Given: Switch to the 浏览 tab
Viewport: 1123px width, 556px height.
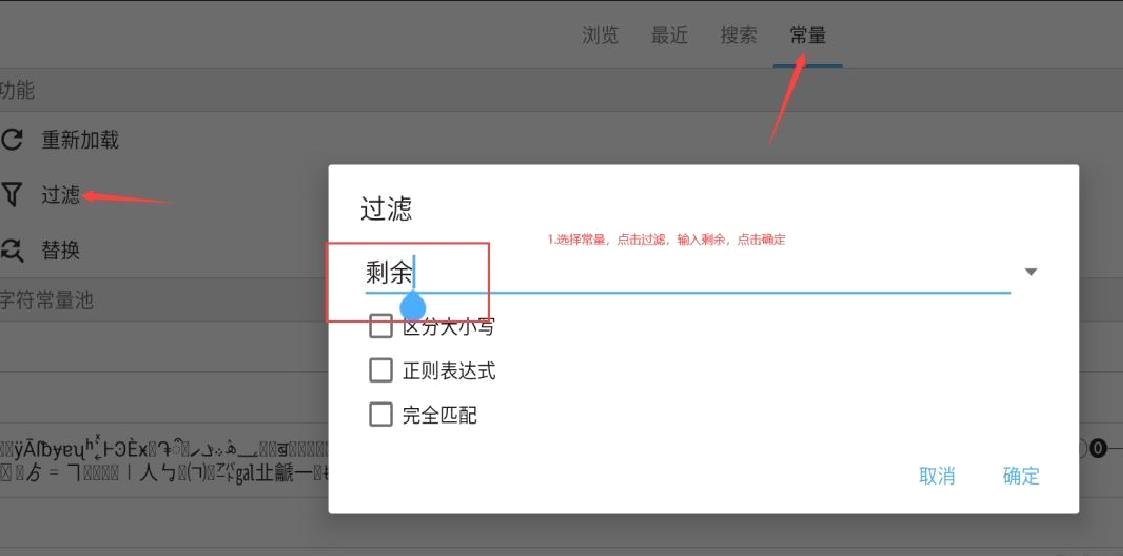Looking at the screenshot, I should (x=600, y=35).
